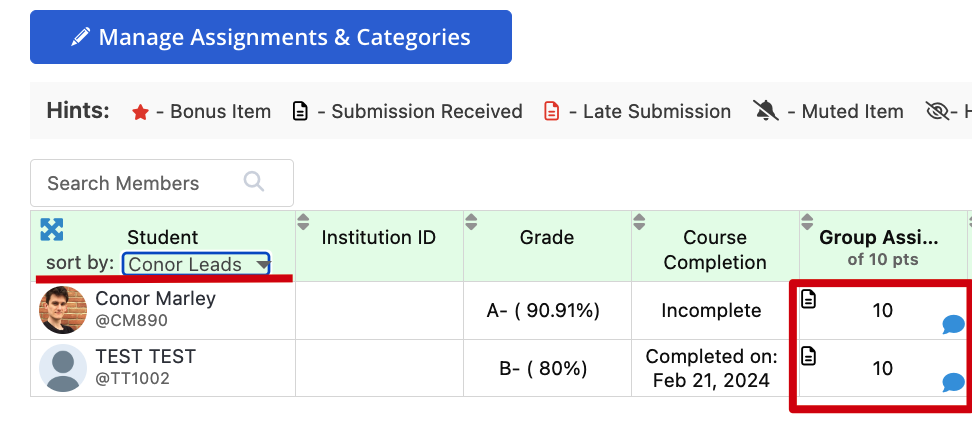Screen dimensions: 972x428
Task: Focus the Search Members field
Action: click(x=162, y=183)
